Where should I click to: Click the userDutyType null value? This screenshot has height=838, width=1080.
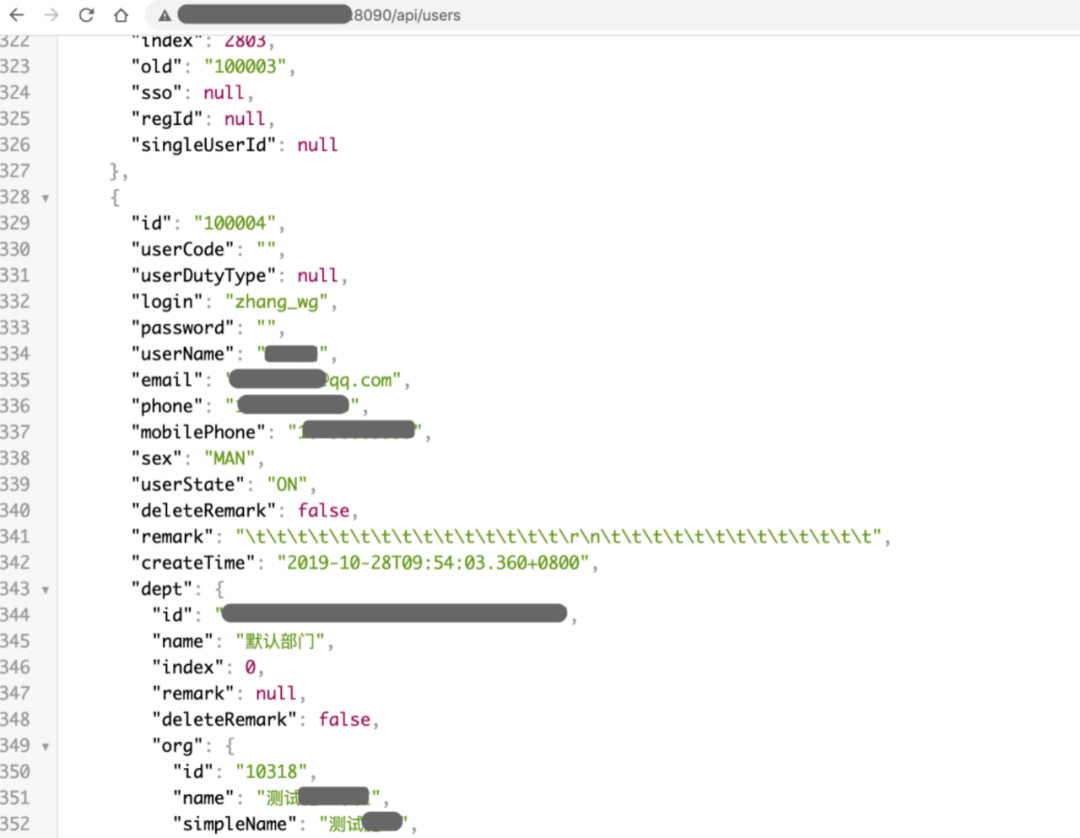click(x=318, y=275)
